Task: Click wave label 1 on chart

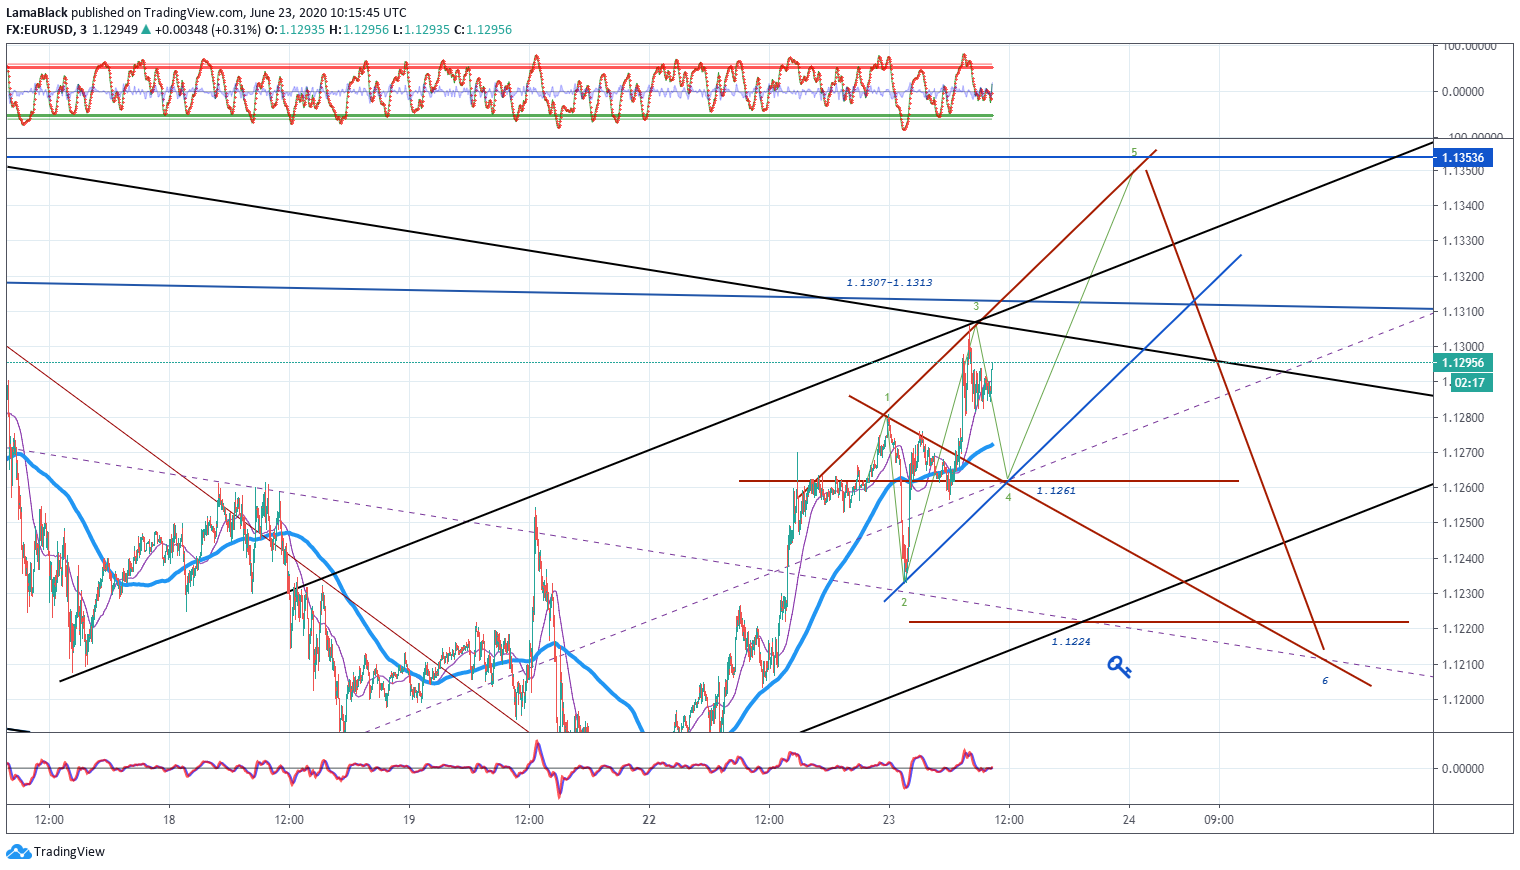Action: [x=887, y=398]
